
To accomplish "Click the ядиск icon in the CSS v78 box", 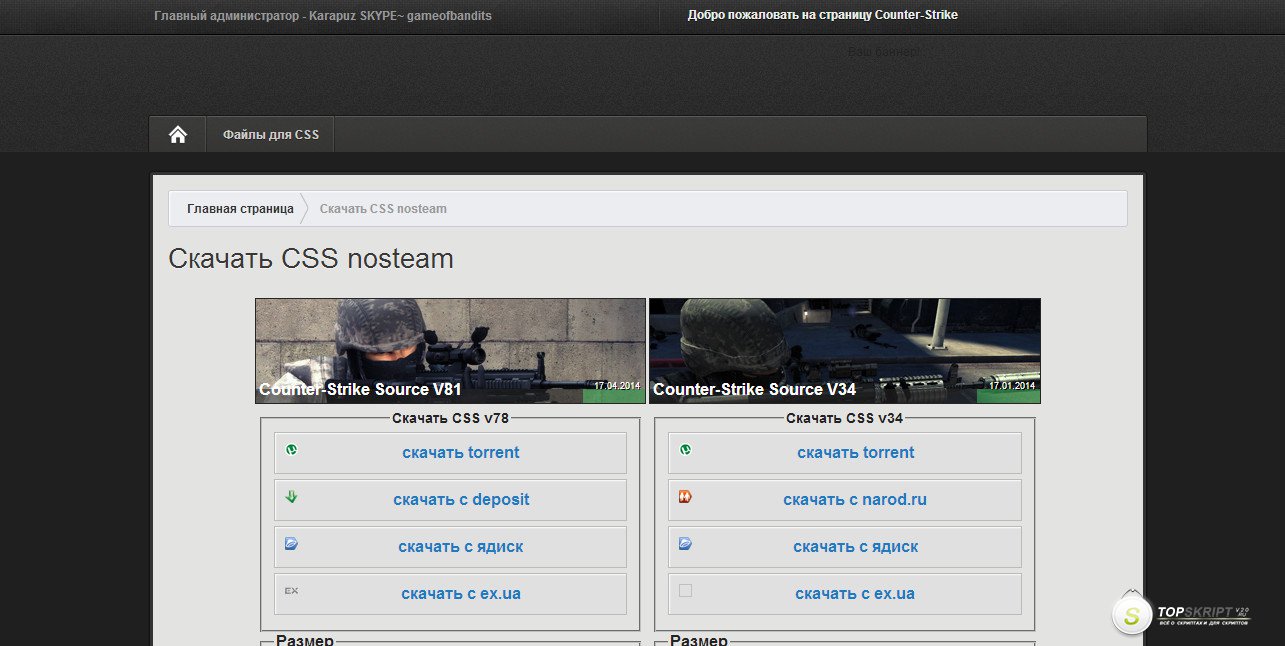I will [x=291, y=544].
